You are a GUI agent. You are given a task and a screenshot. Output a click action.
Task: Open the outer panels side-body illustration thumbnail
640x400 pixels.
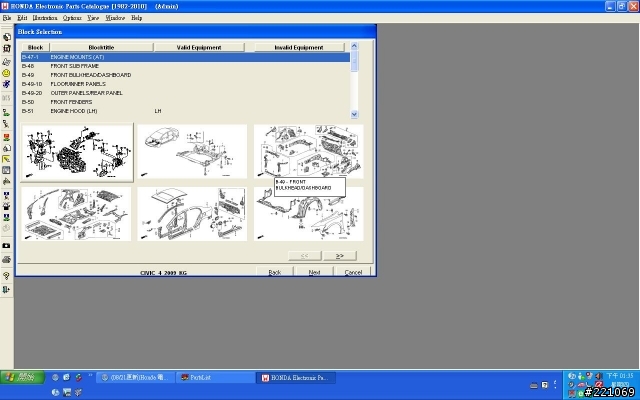point(192,214)
